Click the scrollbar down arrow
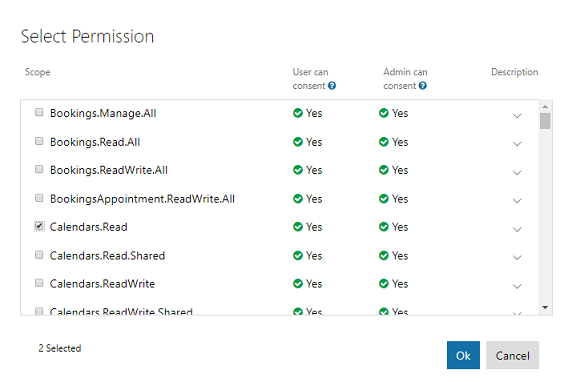 (545, 307)
